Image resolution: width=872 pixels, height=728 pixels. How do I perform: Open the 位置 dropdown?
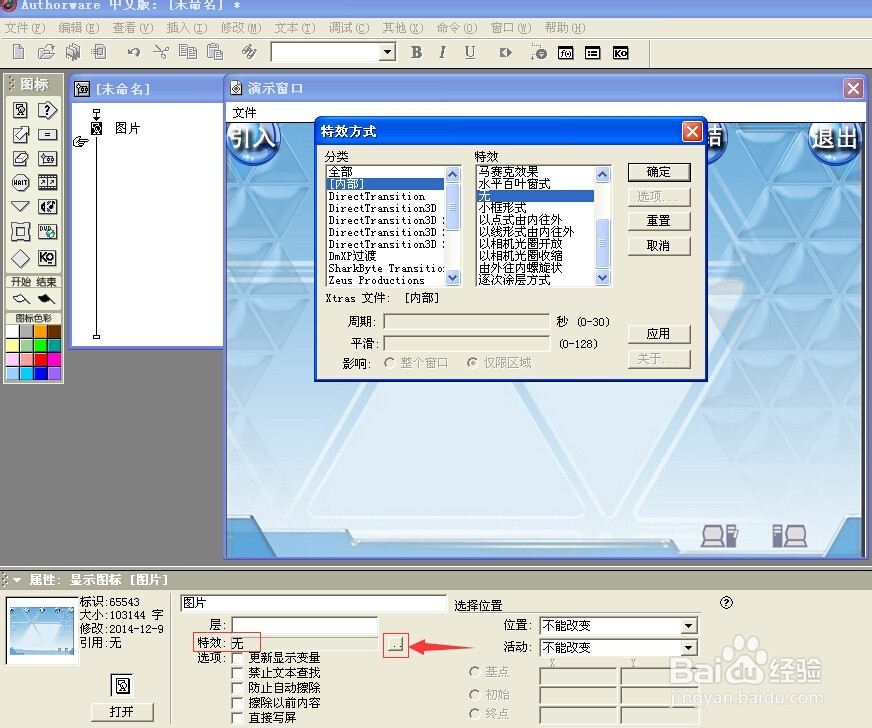[688, 626]
